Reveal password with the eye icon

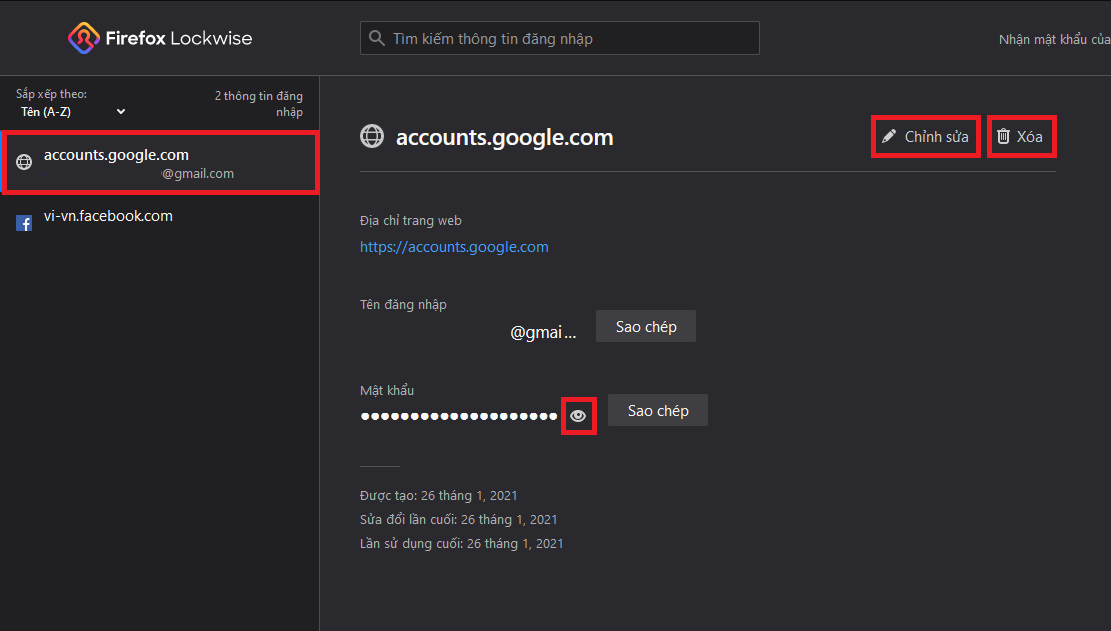[x=578, y=416]
